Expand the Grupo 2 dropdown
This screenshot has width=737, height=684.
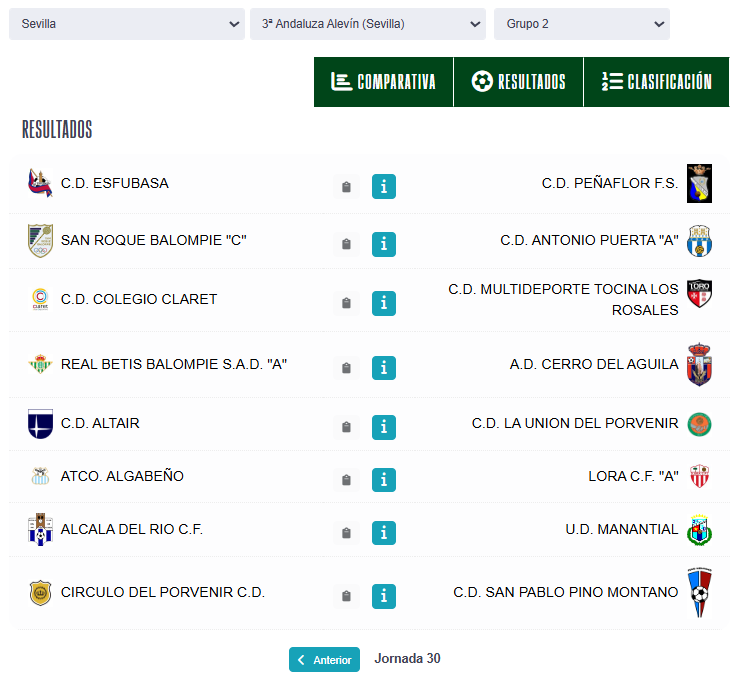pos(581,24)
